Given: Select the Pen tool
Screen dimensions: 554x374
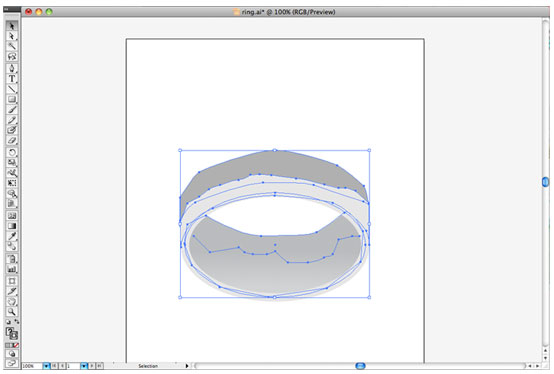Looking at the screenshot, I should (x=12, y=68).
